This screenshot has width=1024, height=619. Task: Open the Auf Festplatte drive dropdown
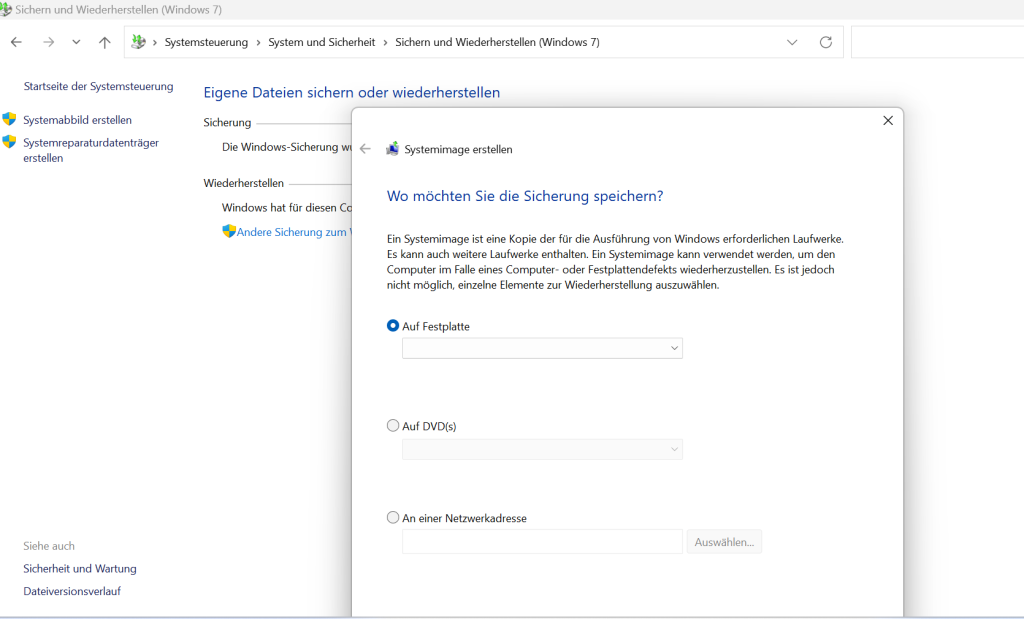pos(542,348)
